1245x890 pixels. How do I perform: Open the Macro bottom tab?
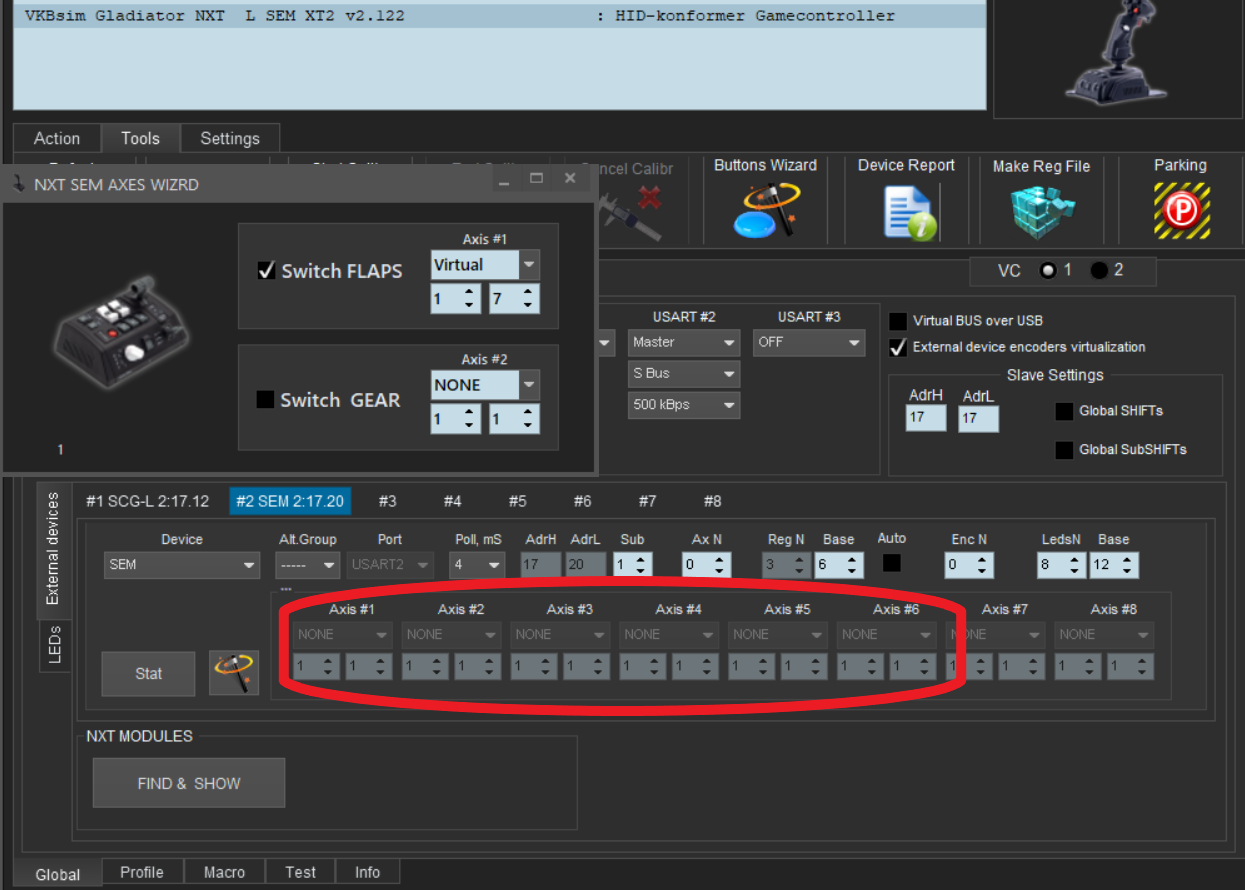pyautogui.click(x=224, y=872)
